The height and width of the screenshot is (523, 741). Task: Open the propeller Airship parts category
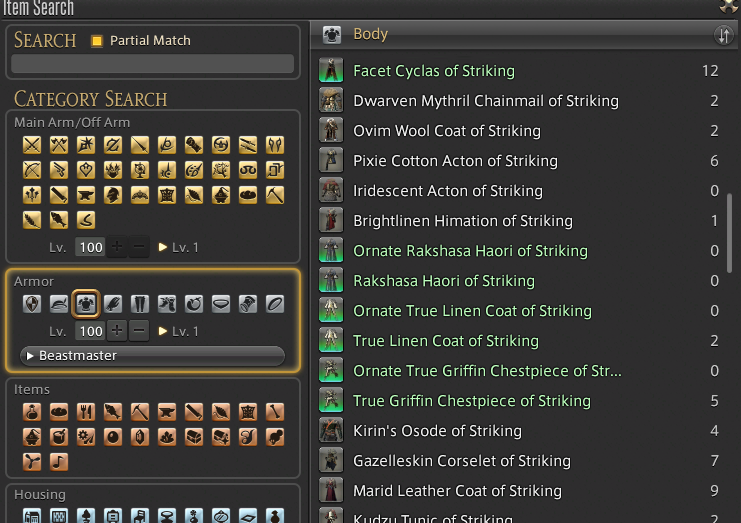click(32, 462)
